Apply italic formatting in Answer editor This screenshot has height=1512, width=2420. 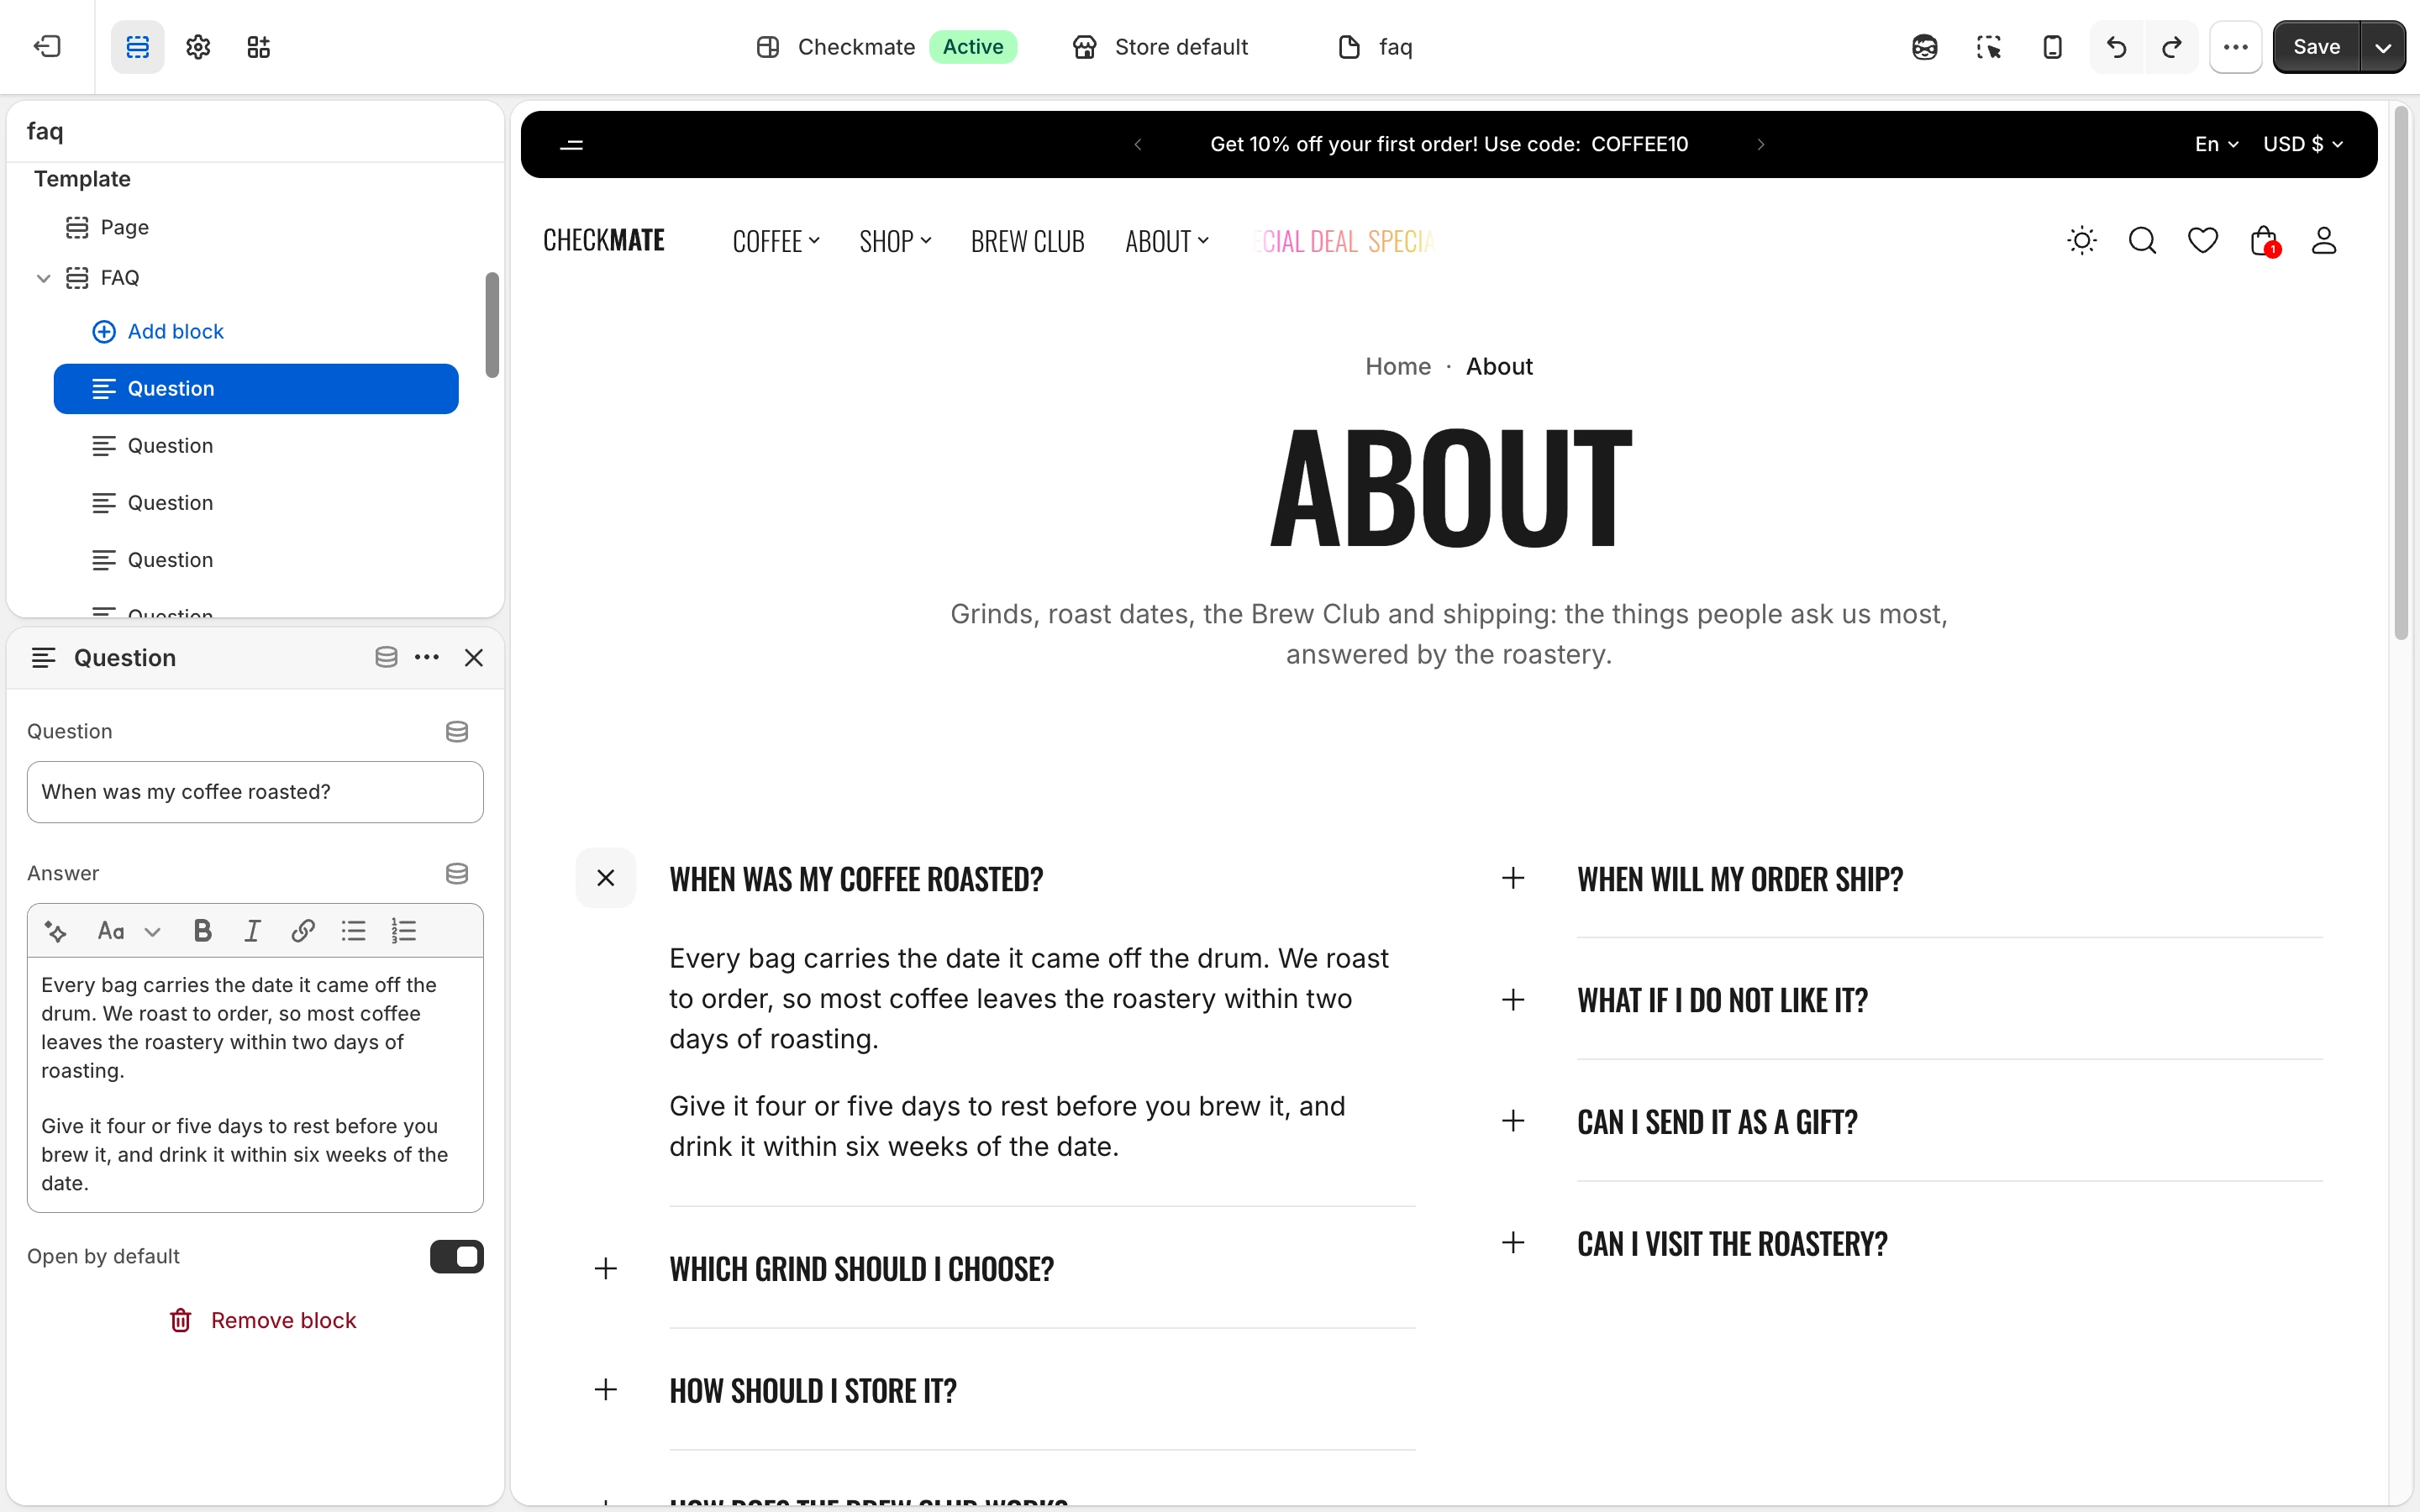pyautogui.click(x=252, y=931)
